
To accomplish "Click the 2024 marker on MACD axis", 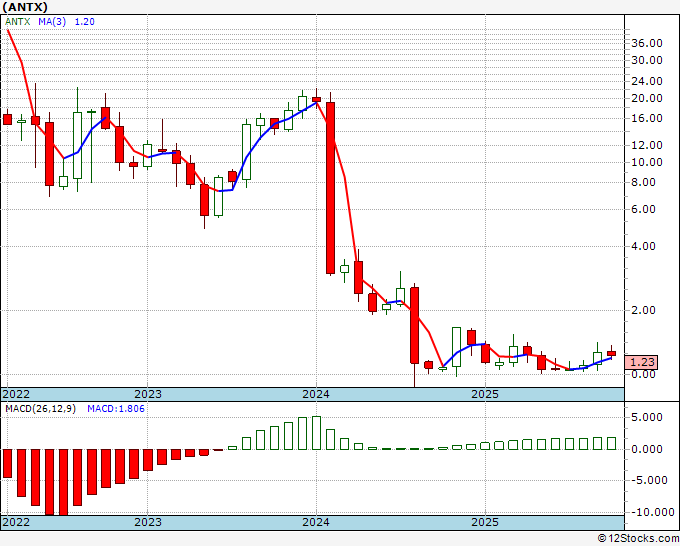I will [x=316, y=522].
